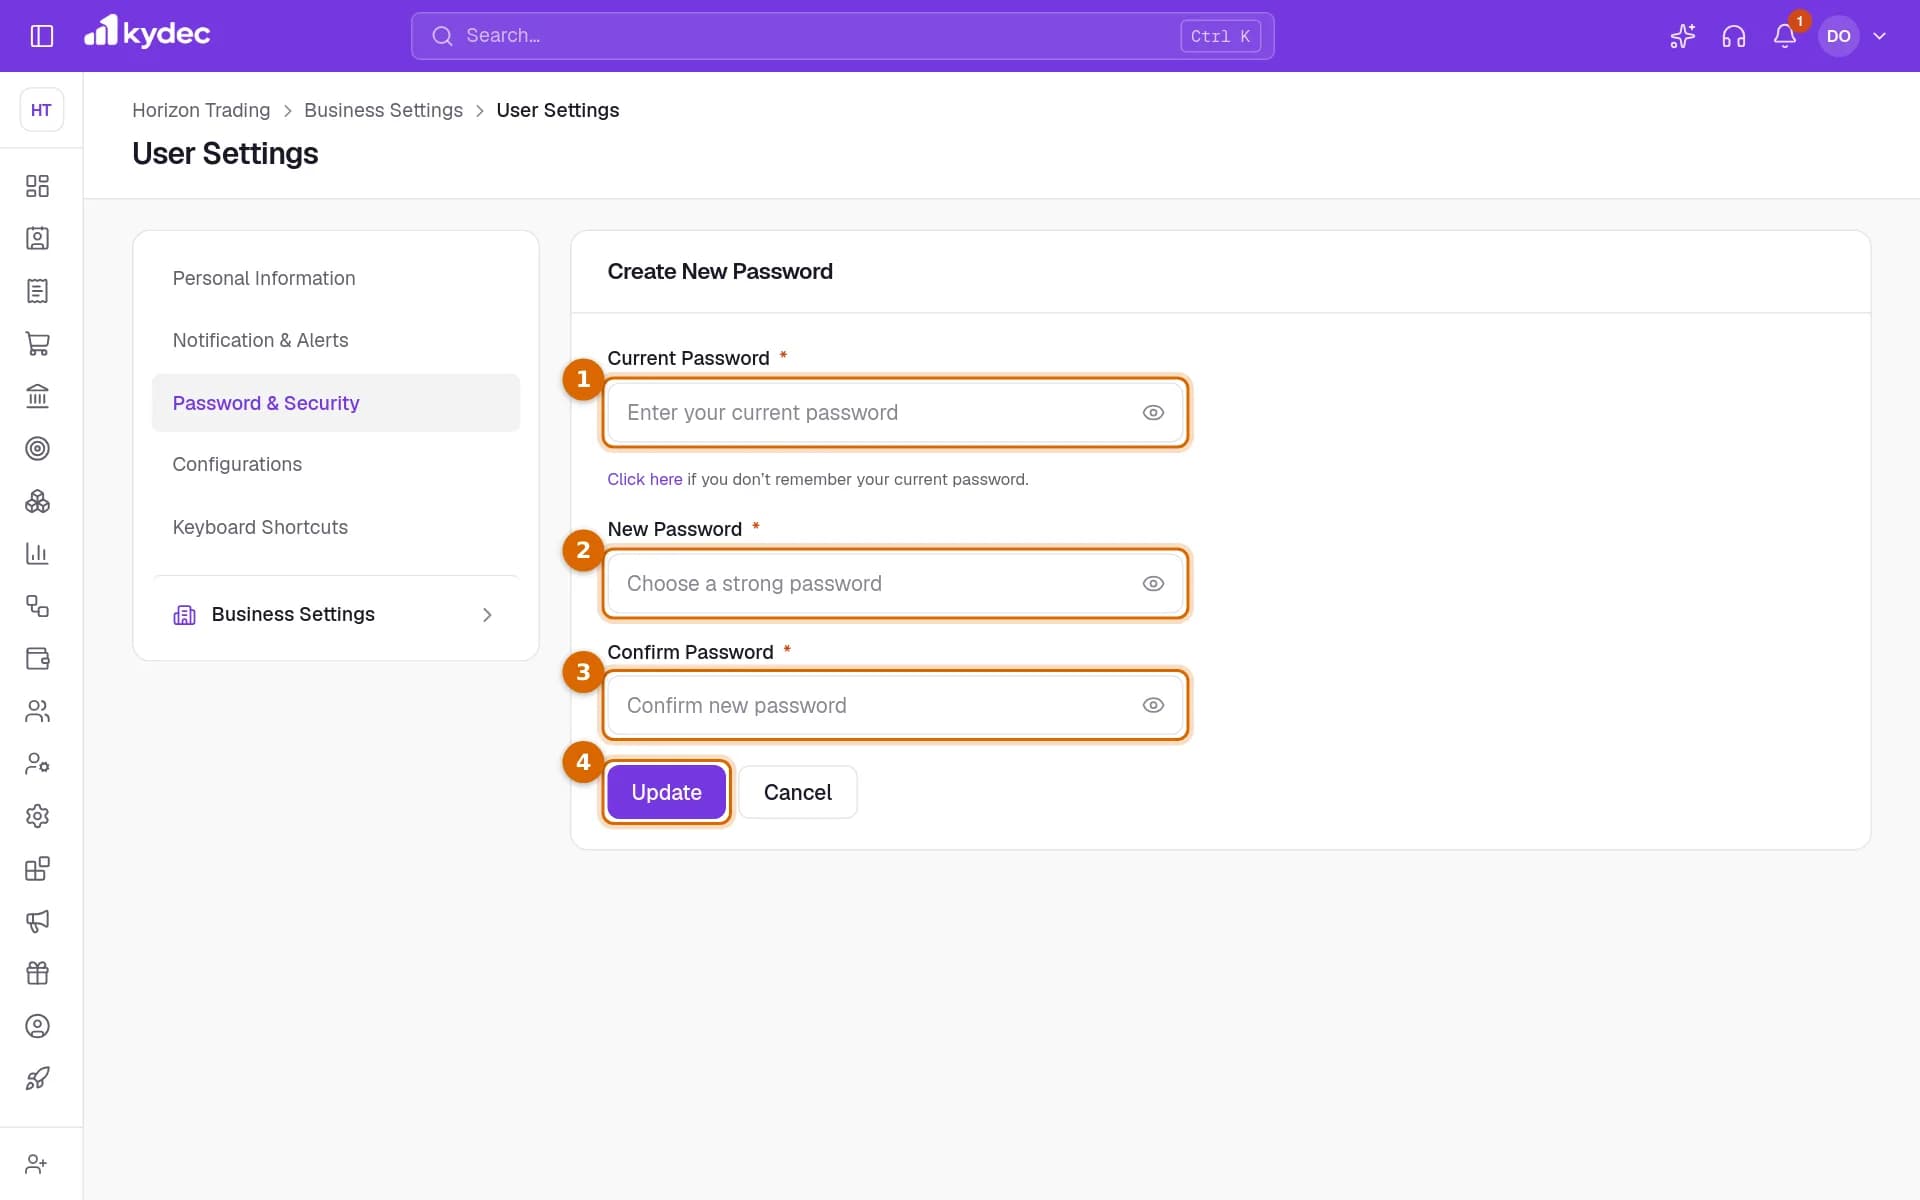Go to Business Settings breadcrumb
The image size is (1920, 1200).
tap(383, 110)
